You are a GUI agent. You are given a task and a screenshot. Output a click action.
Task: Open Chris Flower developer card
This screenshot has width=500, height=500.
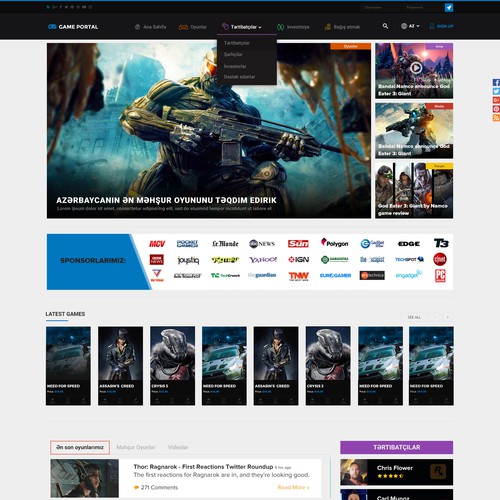[397, 472]
